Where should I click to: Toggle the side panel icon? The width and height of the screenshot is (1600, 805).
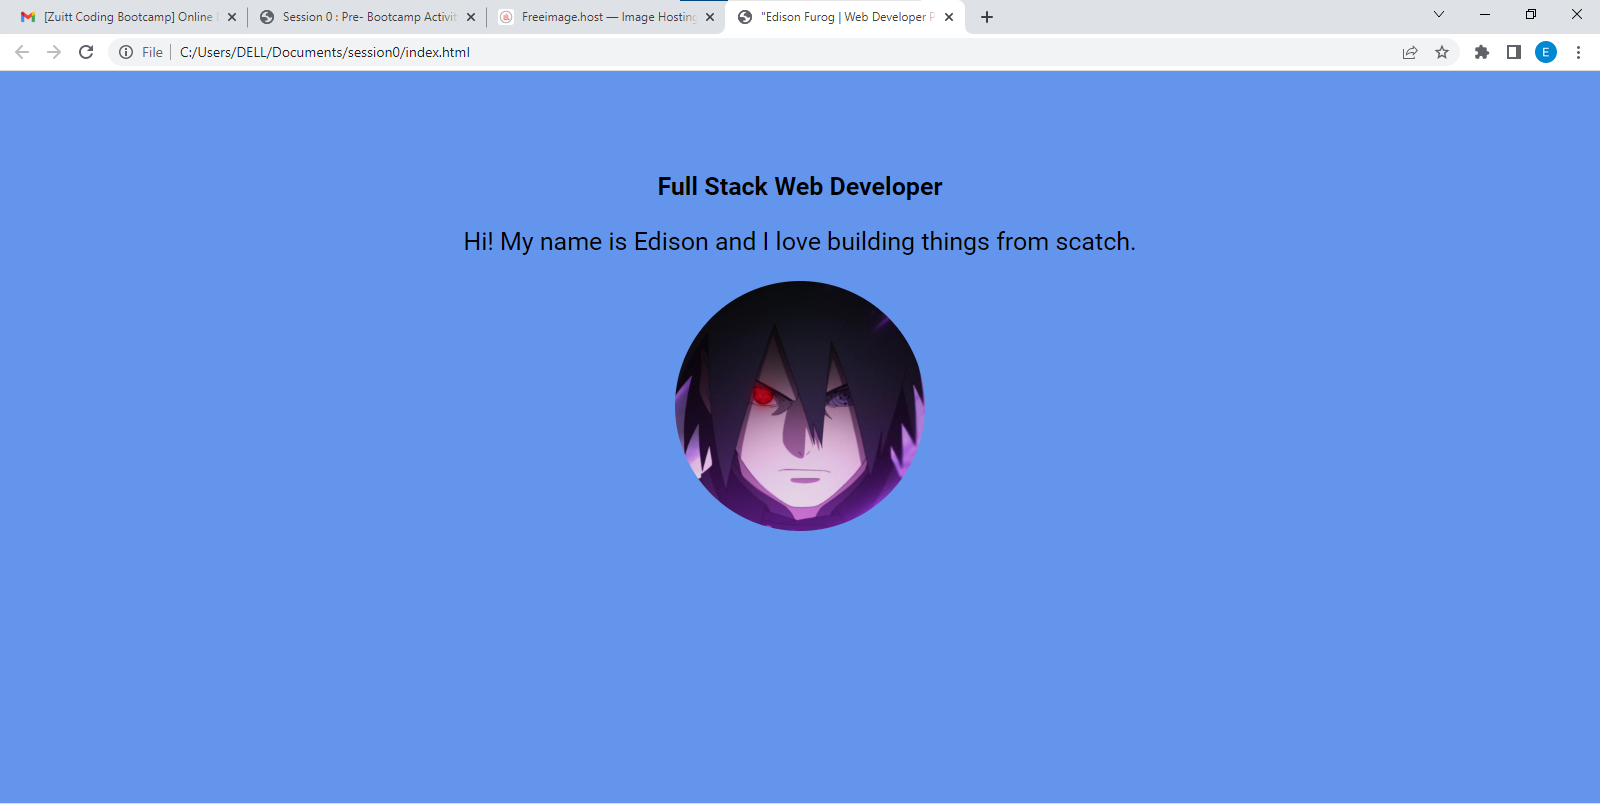[1514, 52]
